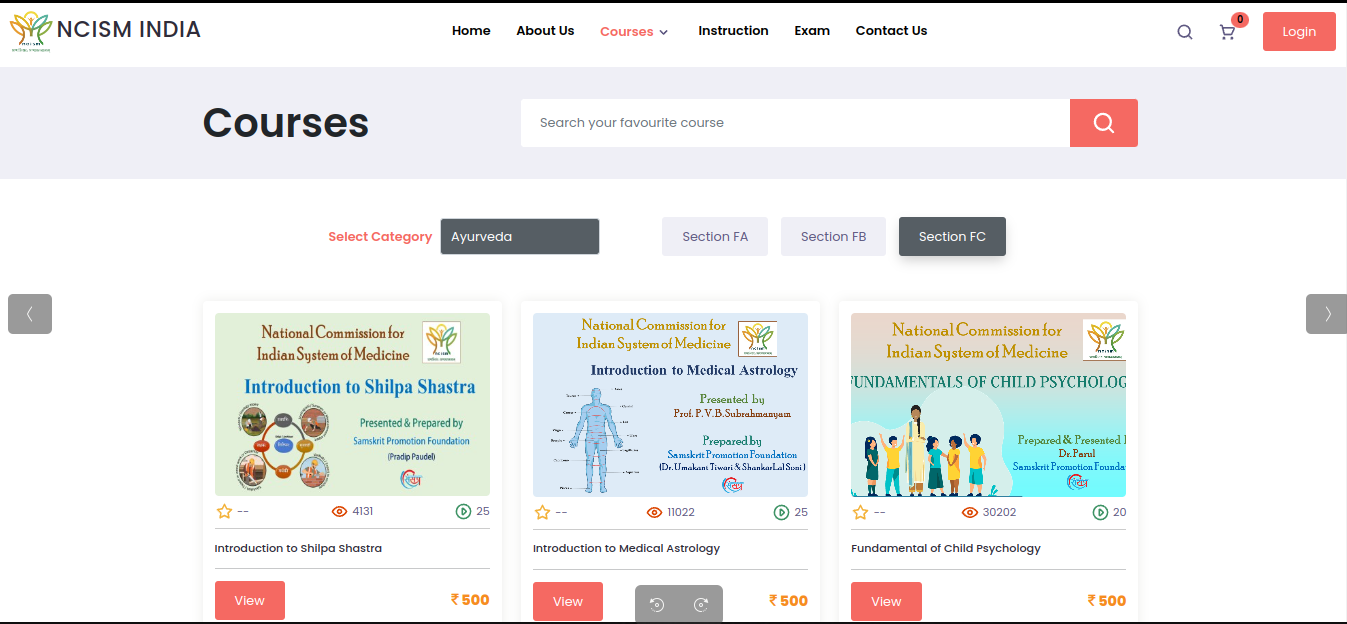Click the rotate right icon in the bottom overlay
1347x624 pixels.
[701, 604]
